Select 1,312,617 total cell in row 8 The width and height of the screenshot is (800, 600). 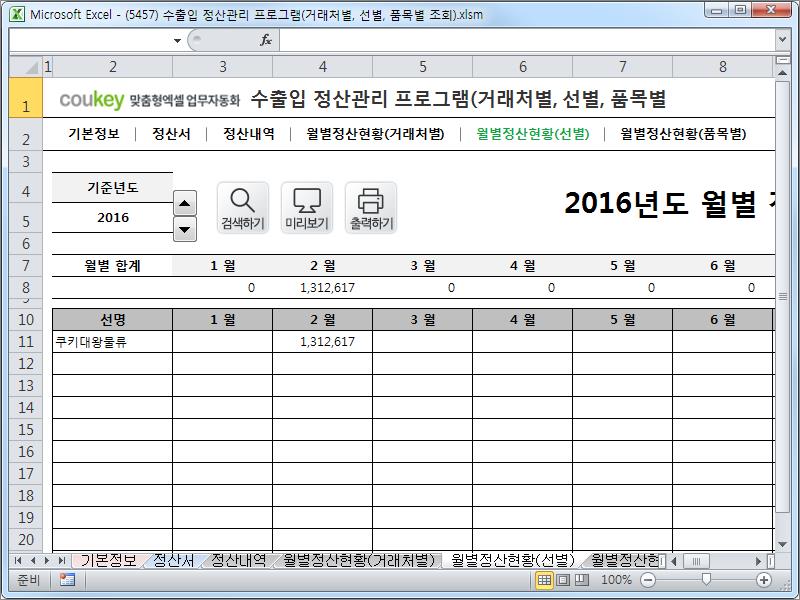322,288
